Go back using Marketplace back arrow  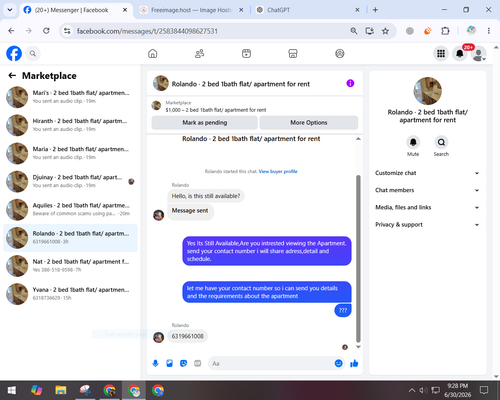12,76
